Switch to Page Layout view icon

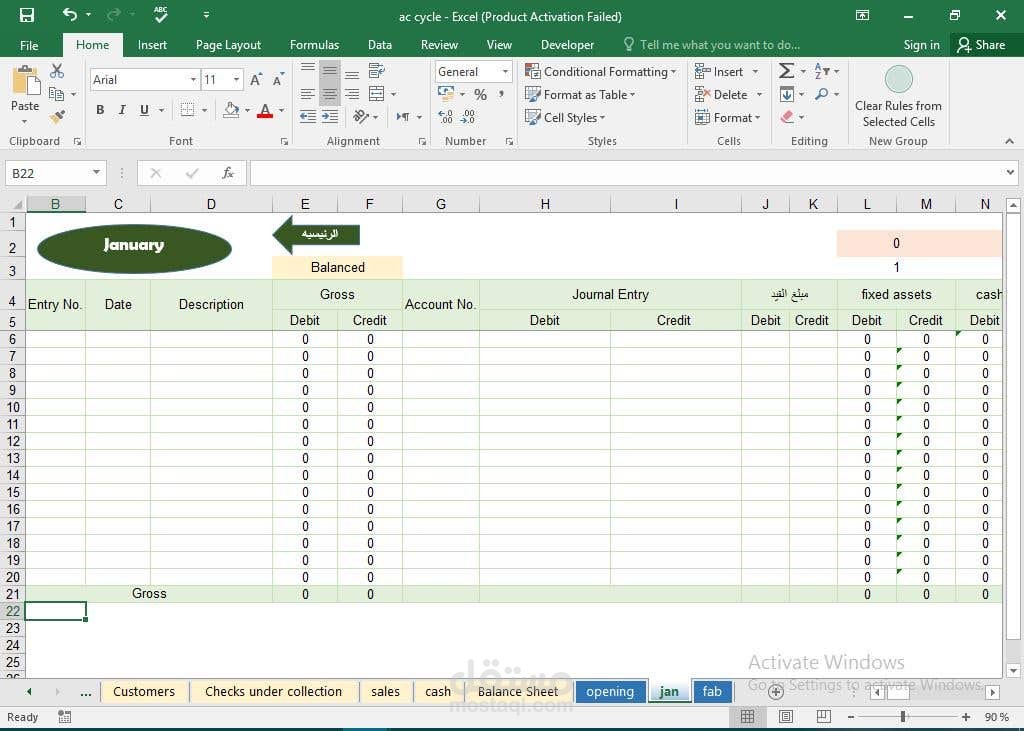pyautogui.click(x=786, y=717)
